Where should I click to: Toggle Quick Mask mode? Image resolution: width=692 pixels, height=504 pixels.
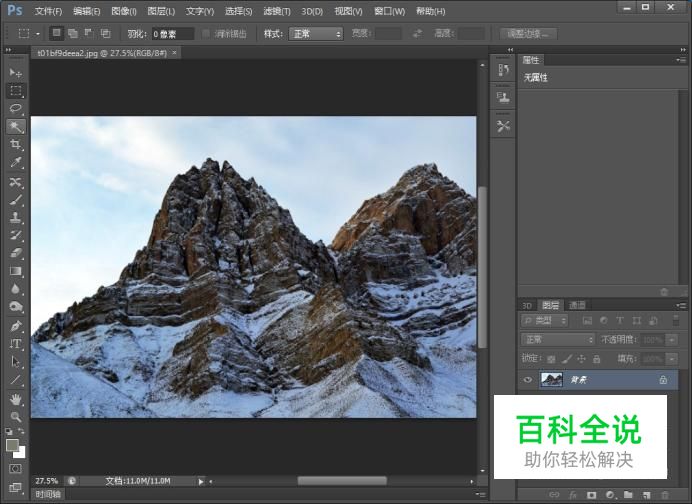point(15,469)
